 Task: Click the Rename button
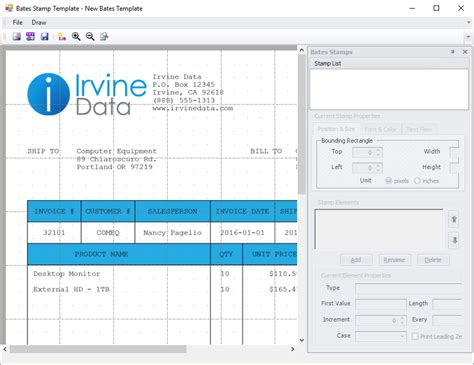pyautogui.click(x=394, y=260)
